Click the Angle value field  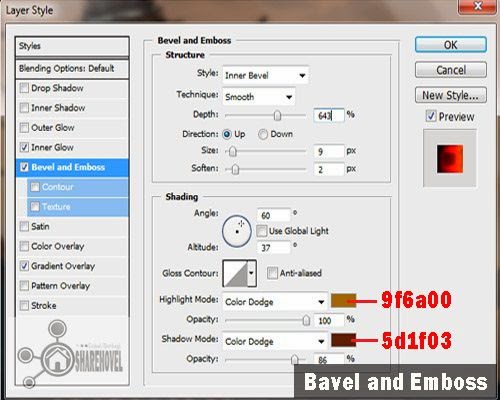tap(274, 215)
